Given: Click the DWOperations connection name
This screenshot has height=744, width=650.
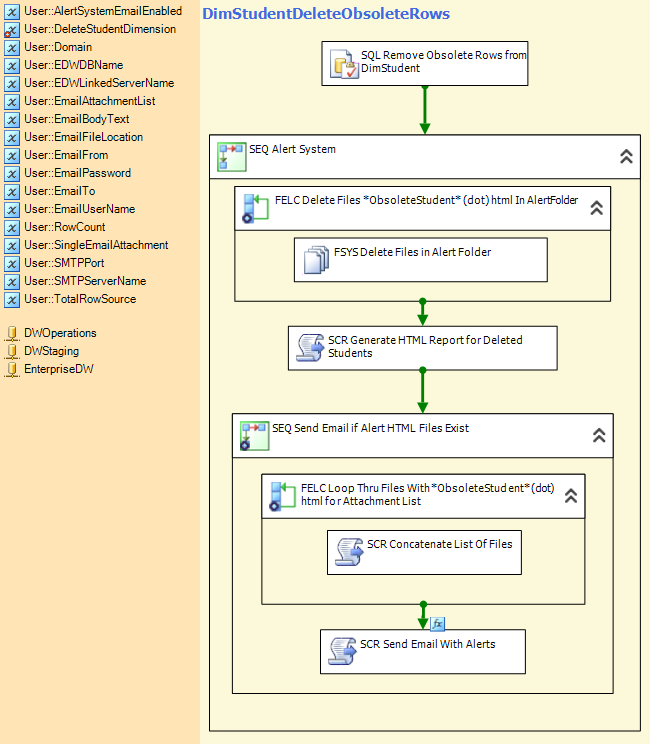Looking at the screenshot, I should pyautogui.click(x=60, y=334).
